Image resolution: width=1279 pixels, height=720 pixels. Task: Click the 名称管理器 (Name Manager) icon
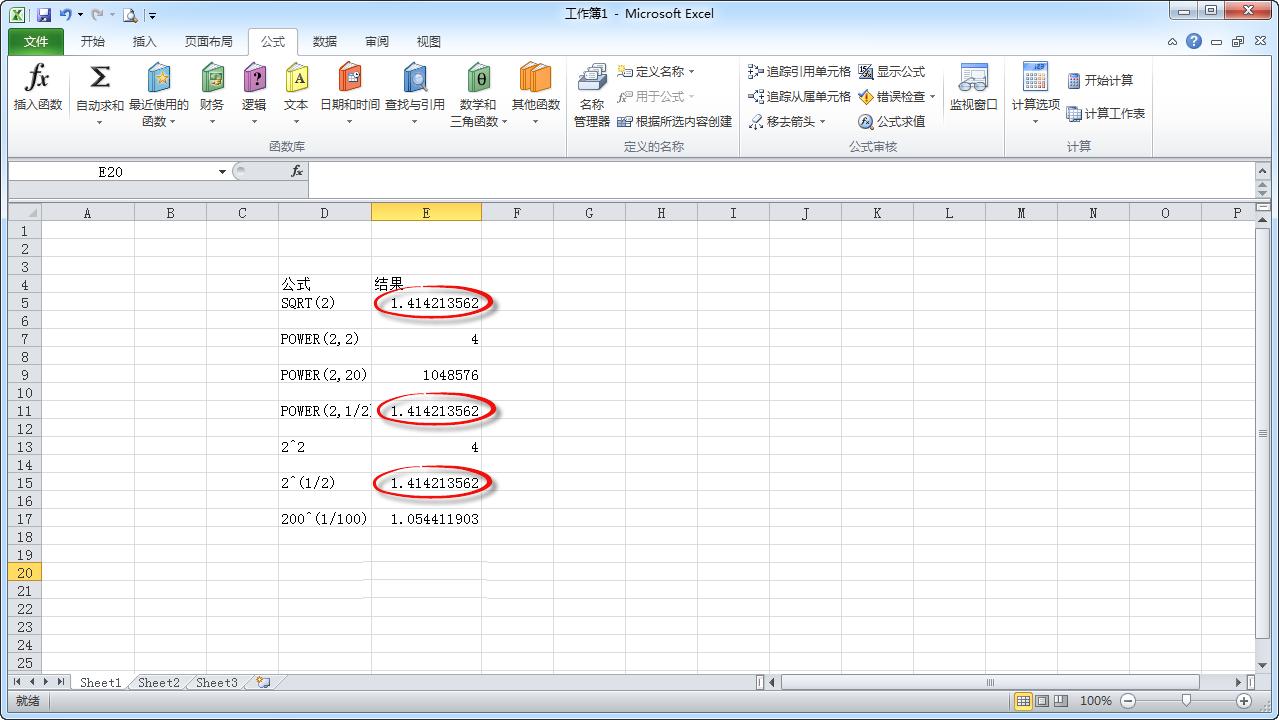pos(592,92)
